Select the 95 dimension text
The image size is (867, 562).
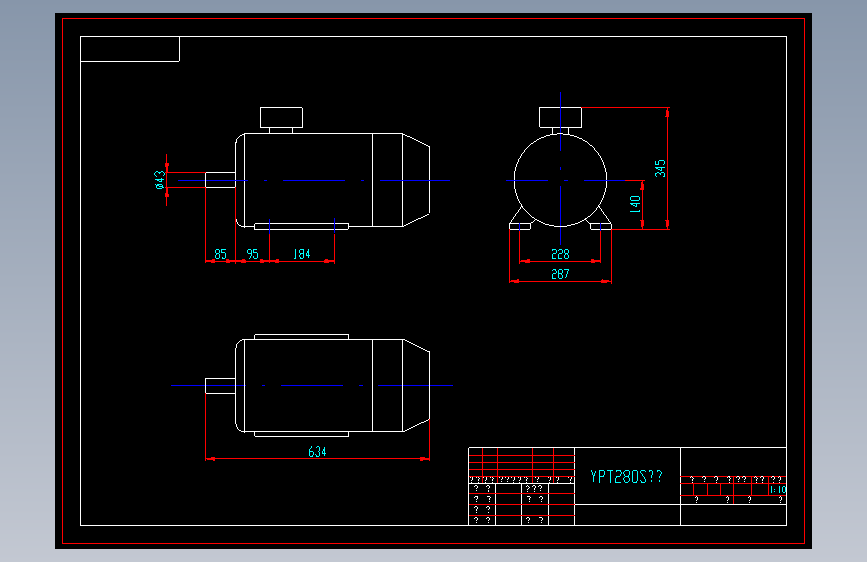252,254
